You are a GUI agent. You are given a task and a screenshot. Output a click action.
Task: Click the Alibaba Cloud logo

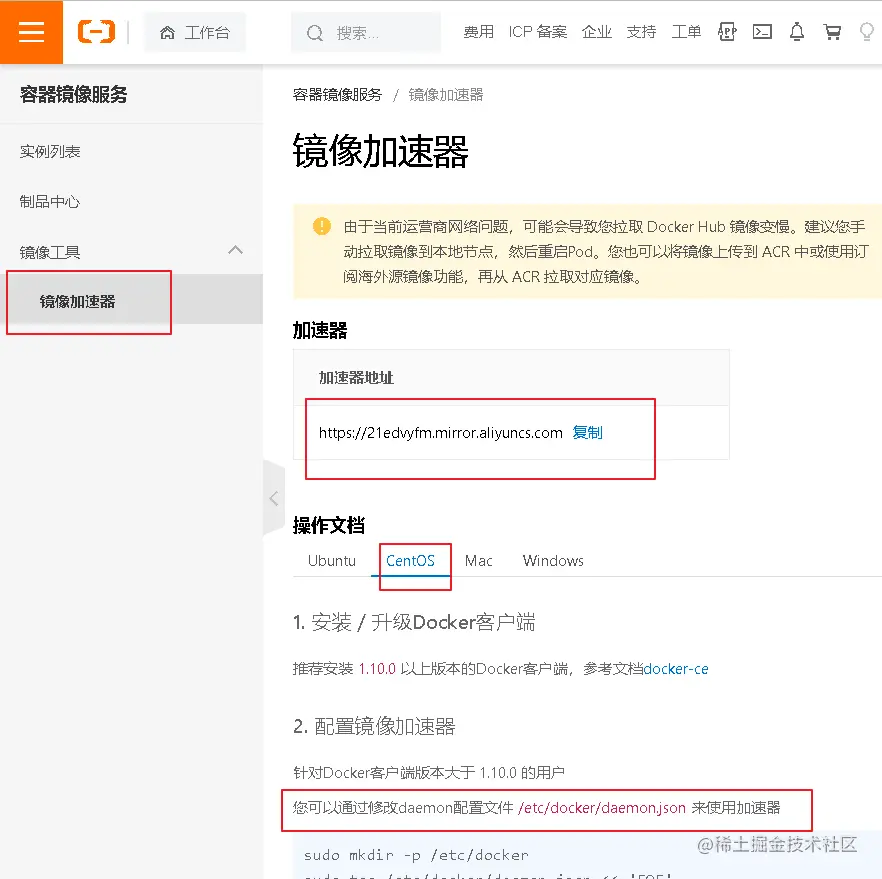96,31
